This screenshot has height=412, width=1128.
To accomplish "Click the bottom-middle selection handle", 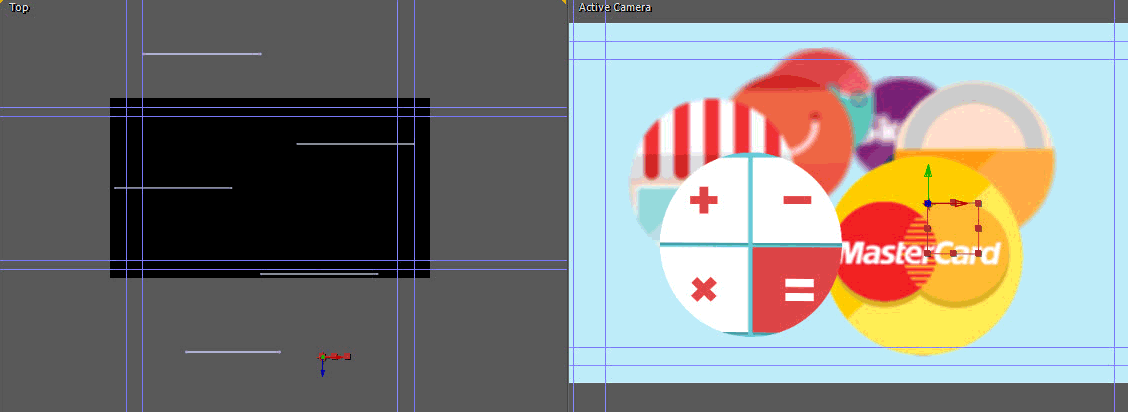I will point(953,253).
